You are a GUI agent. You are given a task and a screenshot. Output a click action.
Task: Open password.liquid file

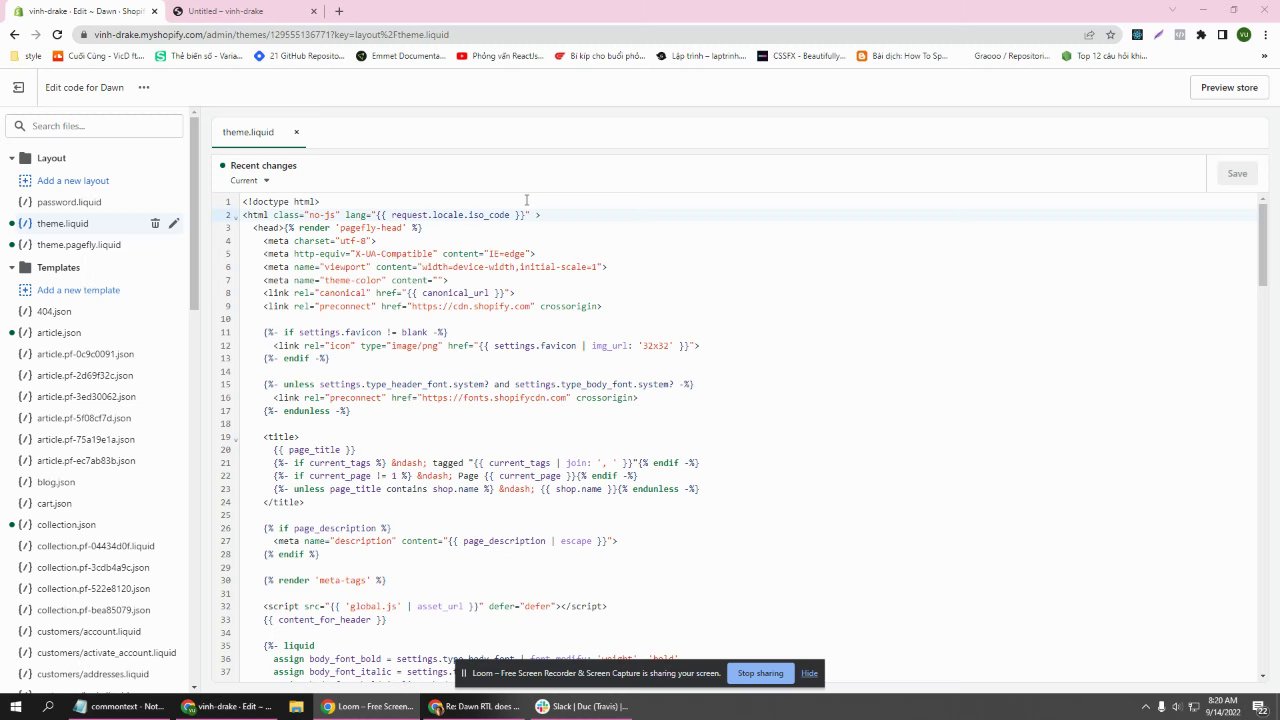click(x=69, y=202)
